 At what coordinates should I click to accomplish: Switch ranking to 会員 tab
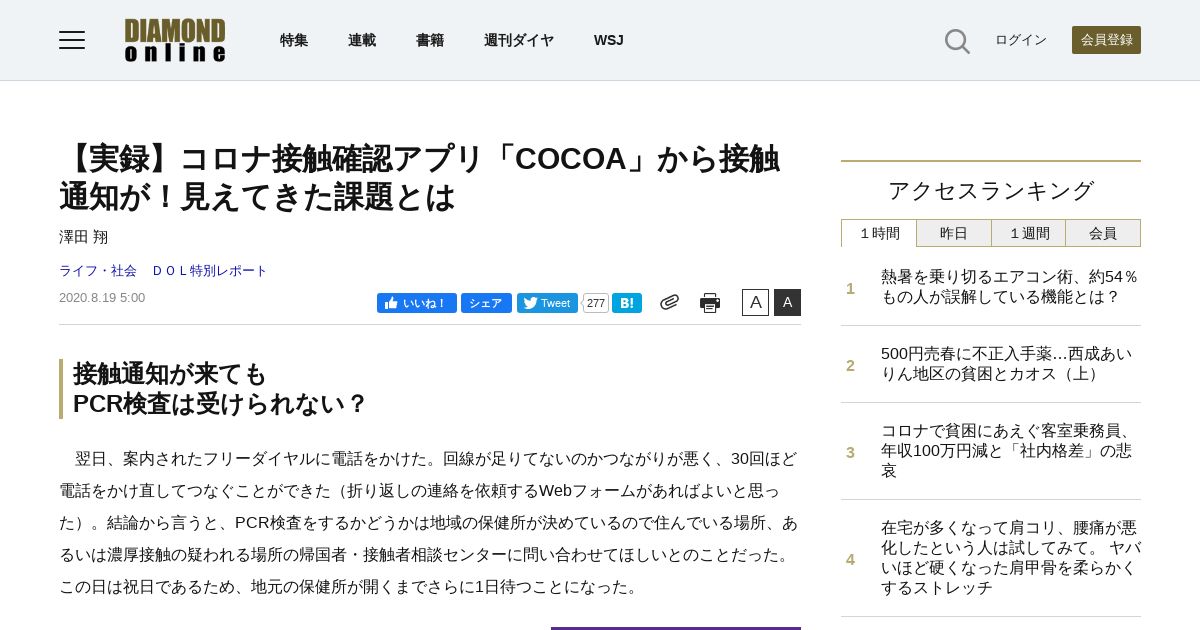coord(1103,233)
